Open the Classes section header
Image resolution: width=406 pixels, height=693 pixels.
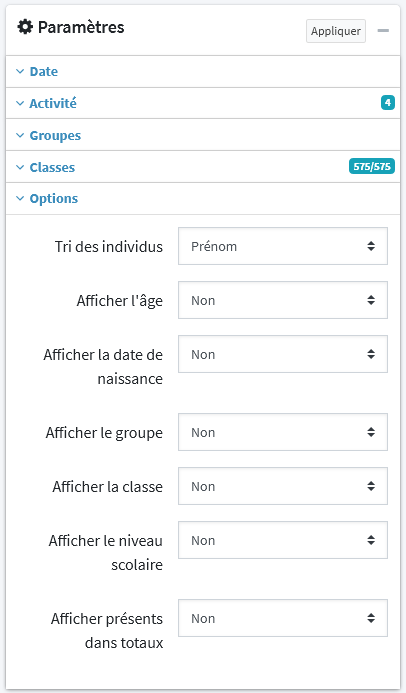point(203,167)
